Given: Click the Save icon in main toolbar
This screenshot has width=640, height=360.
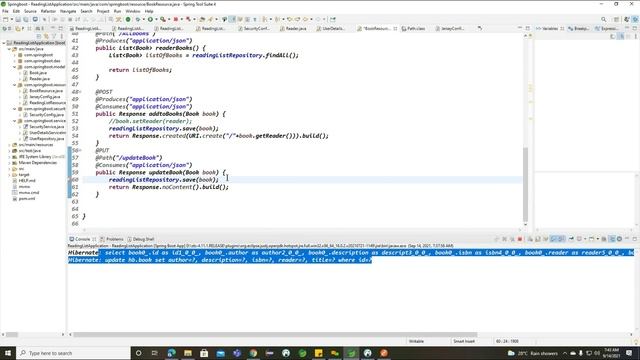Looking at the screenshot, I should pyautogui.click(x=18, y=19).
